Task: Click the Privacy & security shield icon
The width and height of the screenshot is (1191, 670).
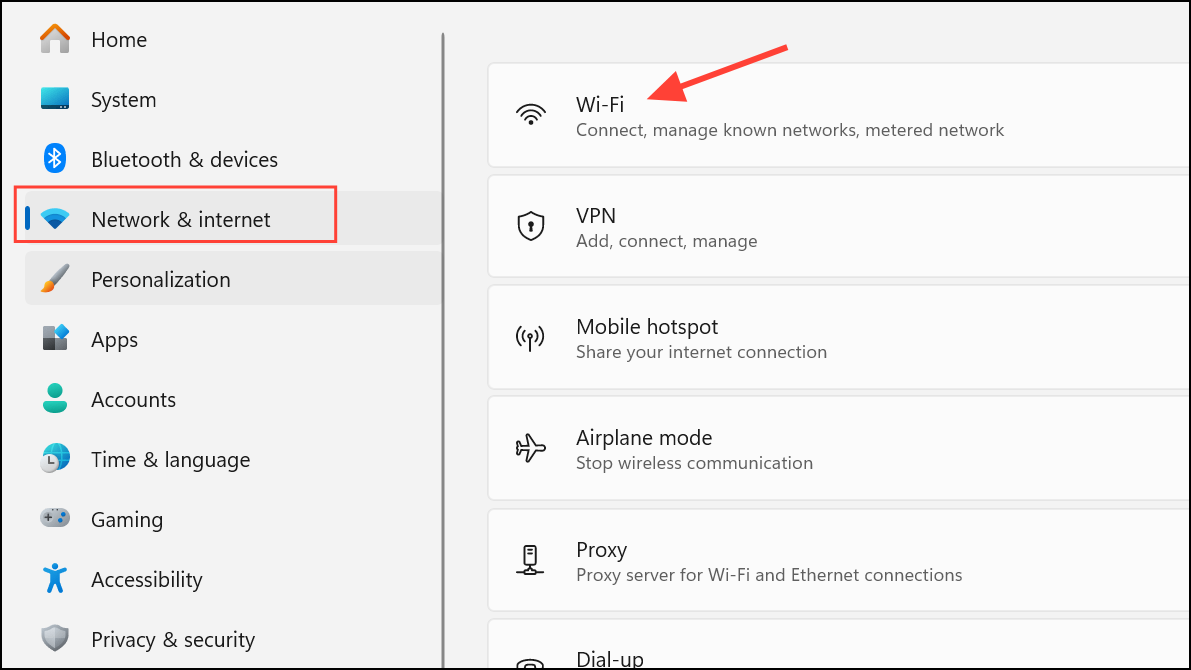Action: [x=54, y=639]
